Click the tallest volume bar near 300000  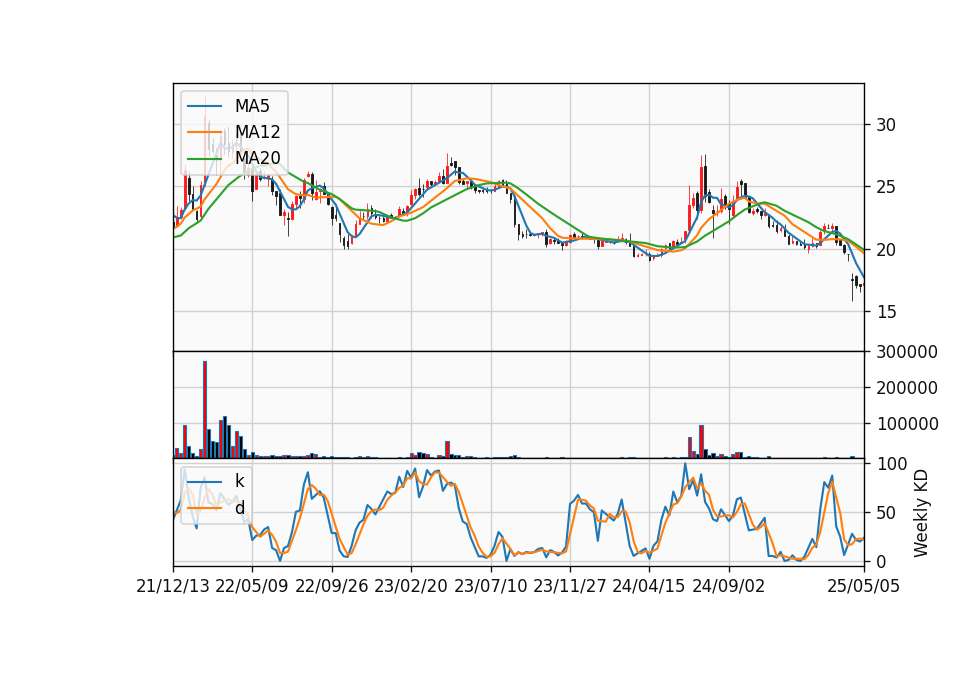pyautogui.click(x=205, y=410)
